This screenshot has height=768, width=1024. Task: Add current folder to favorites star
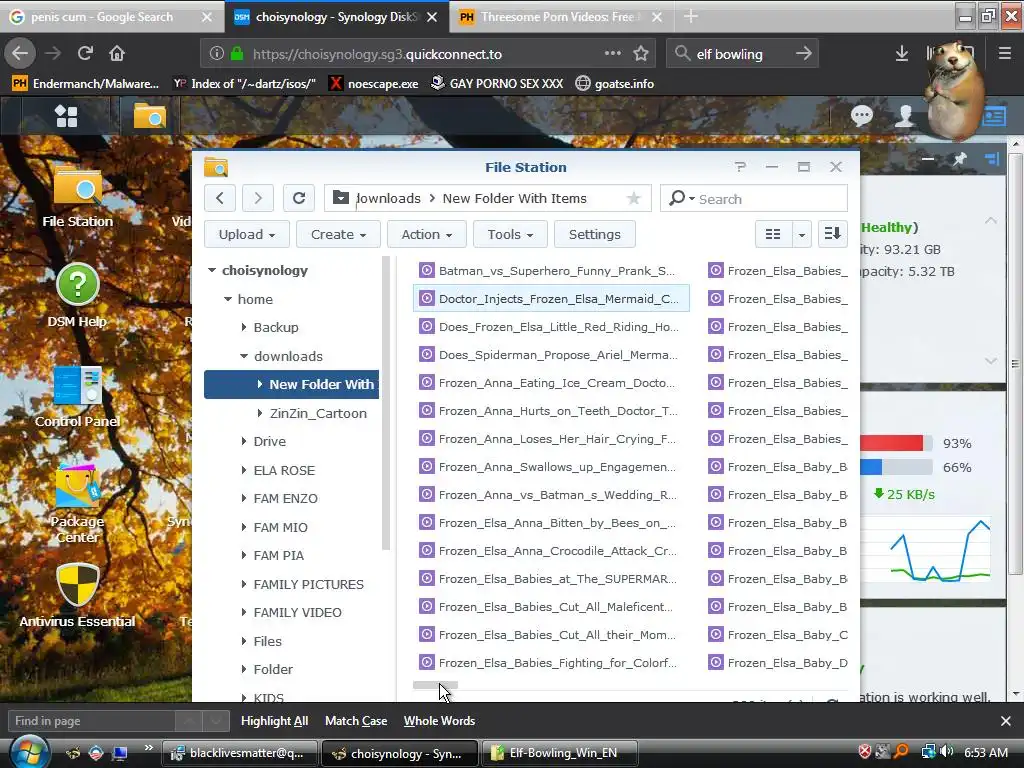click(633, 199)
